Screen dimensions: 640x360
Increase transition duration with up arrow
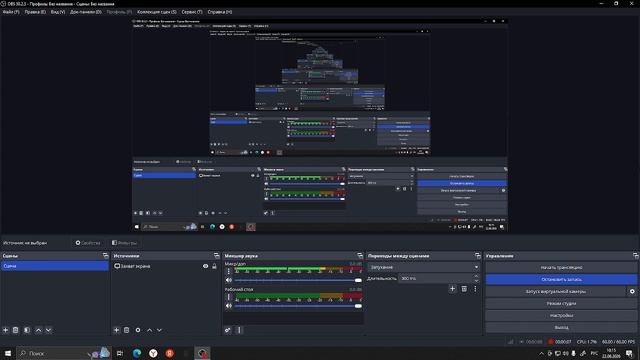pyautogui.click(x=476, y=276)
